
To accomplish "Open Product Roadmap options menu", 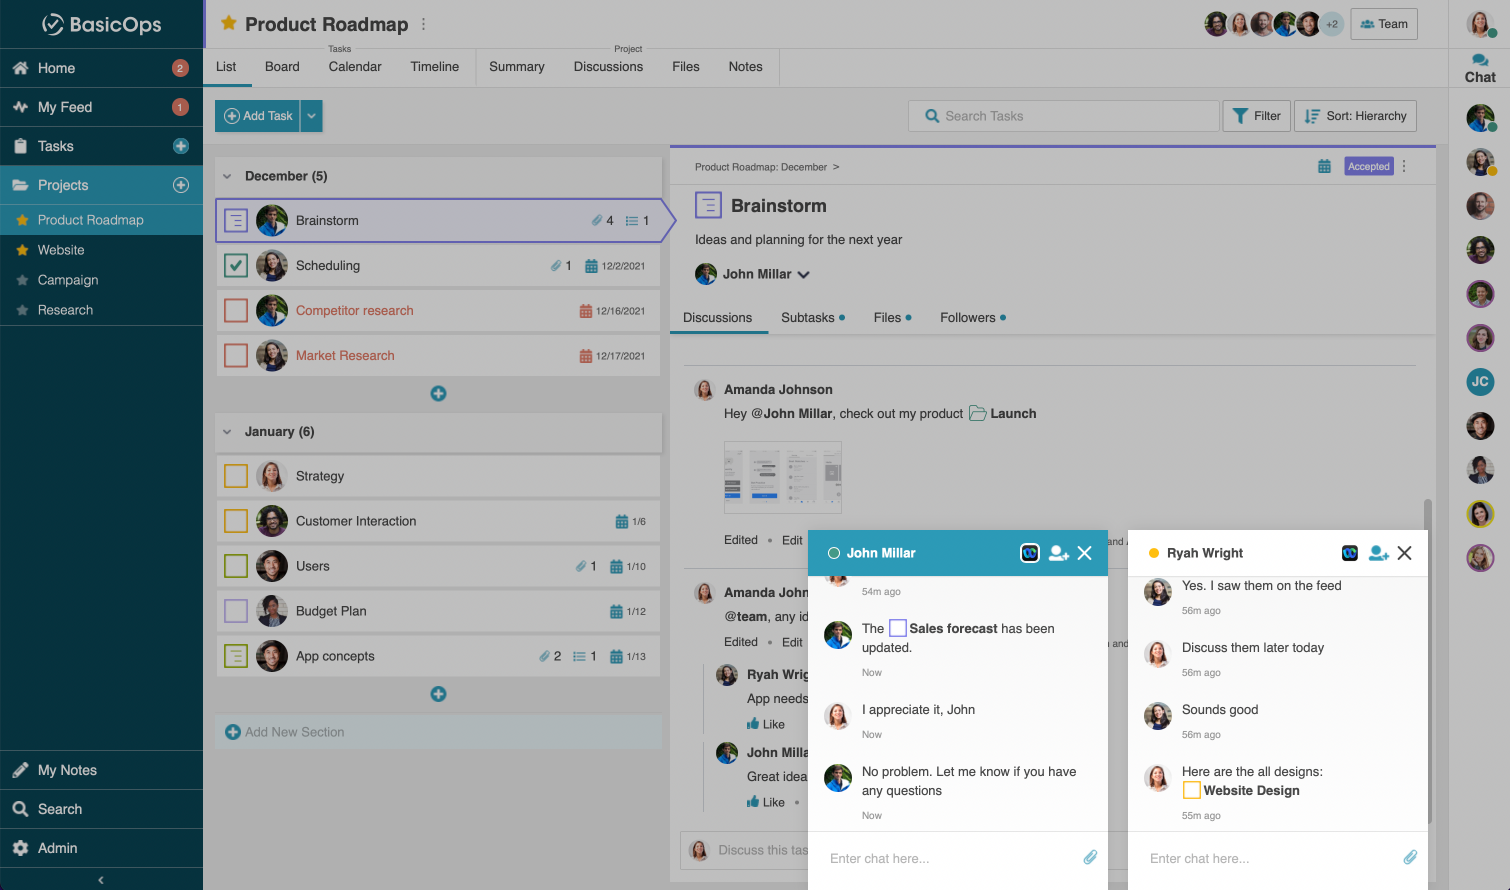I will coord(424,24).
